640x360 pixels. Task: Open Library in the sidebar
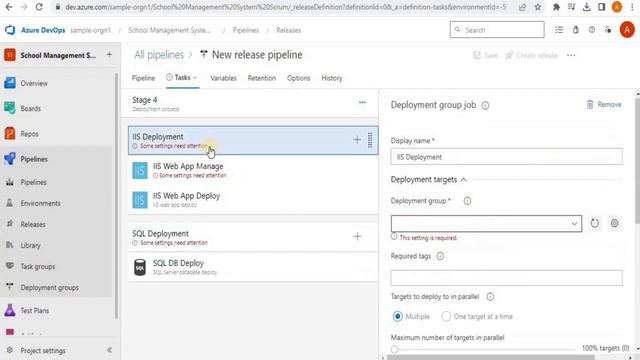[x=30, y=245]
